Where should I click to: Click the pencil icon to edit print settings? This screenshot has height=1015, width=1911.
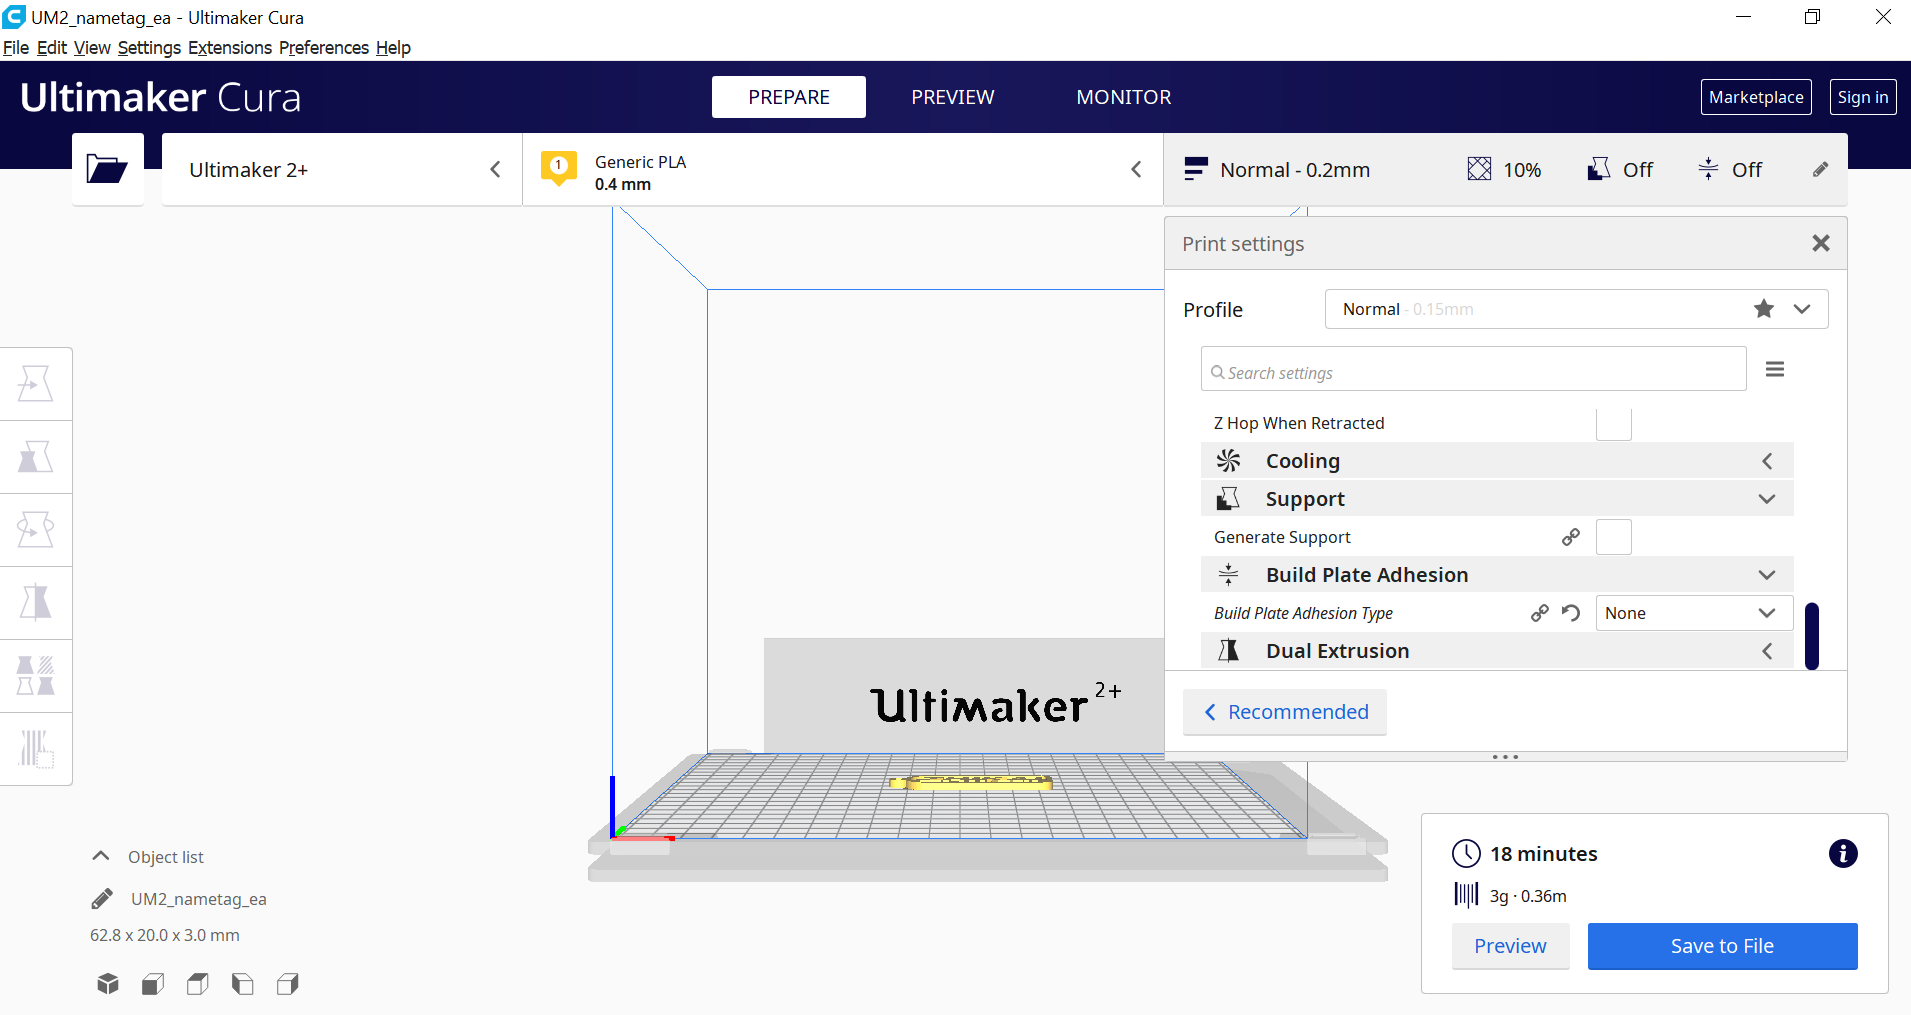tap(1821, 169)
